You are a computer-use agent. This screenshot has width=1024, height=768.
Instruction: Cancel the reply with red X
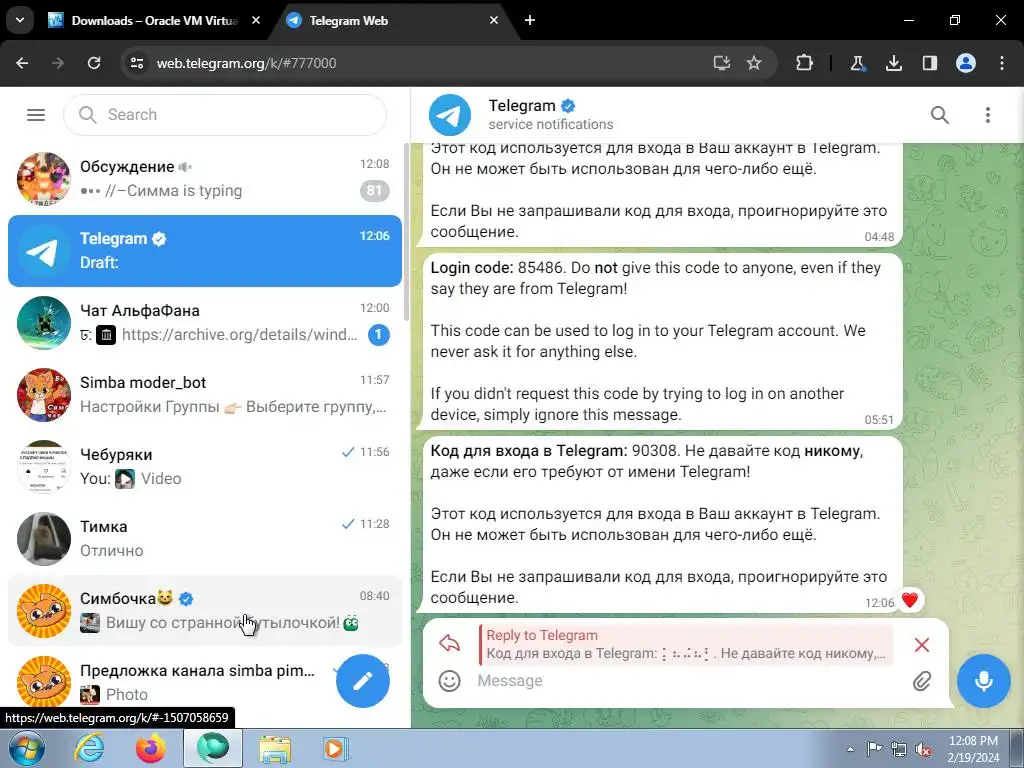tap(921, 645)
